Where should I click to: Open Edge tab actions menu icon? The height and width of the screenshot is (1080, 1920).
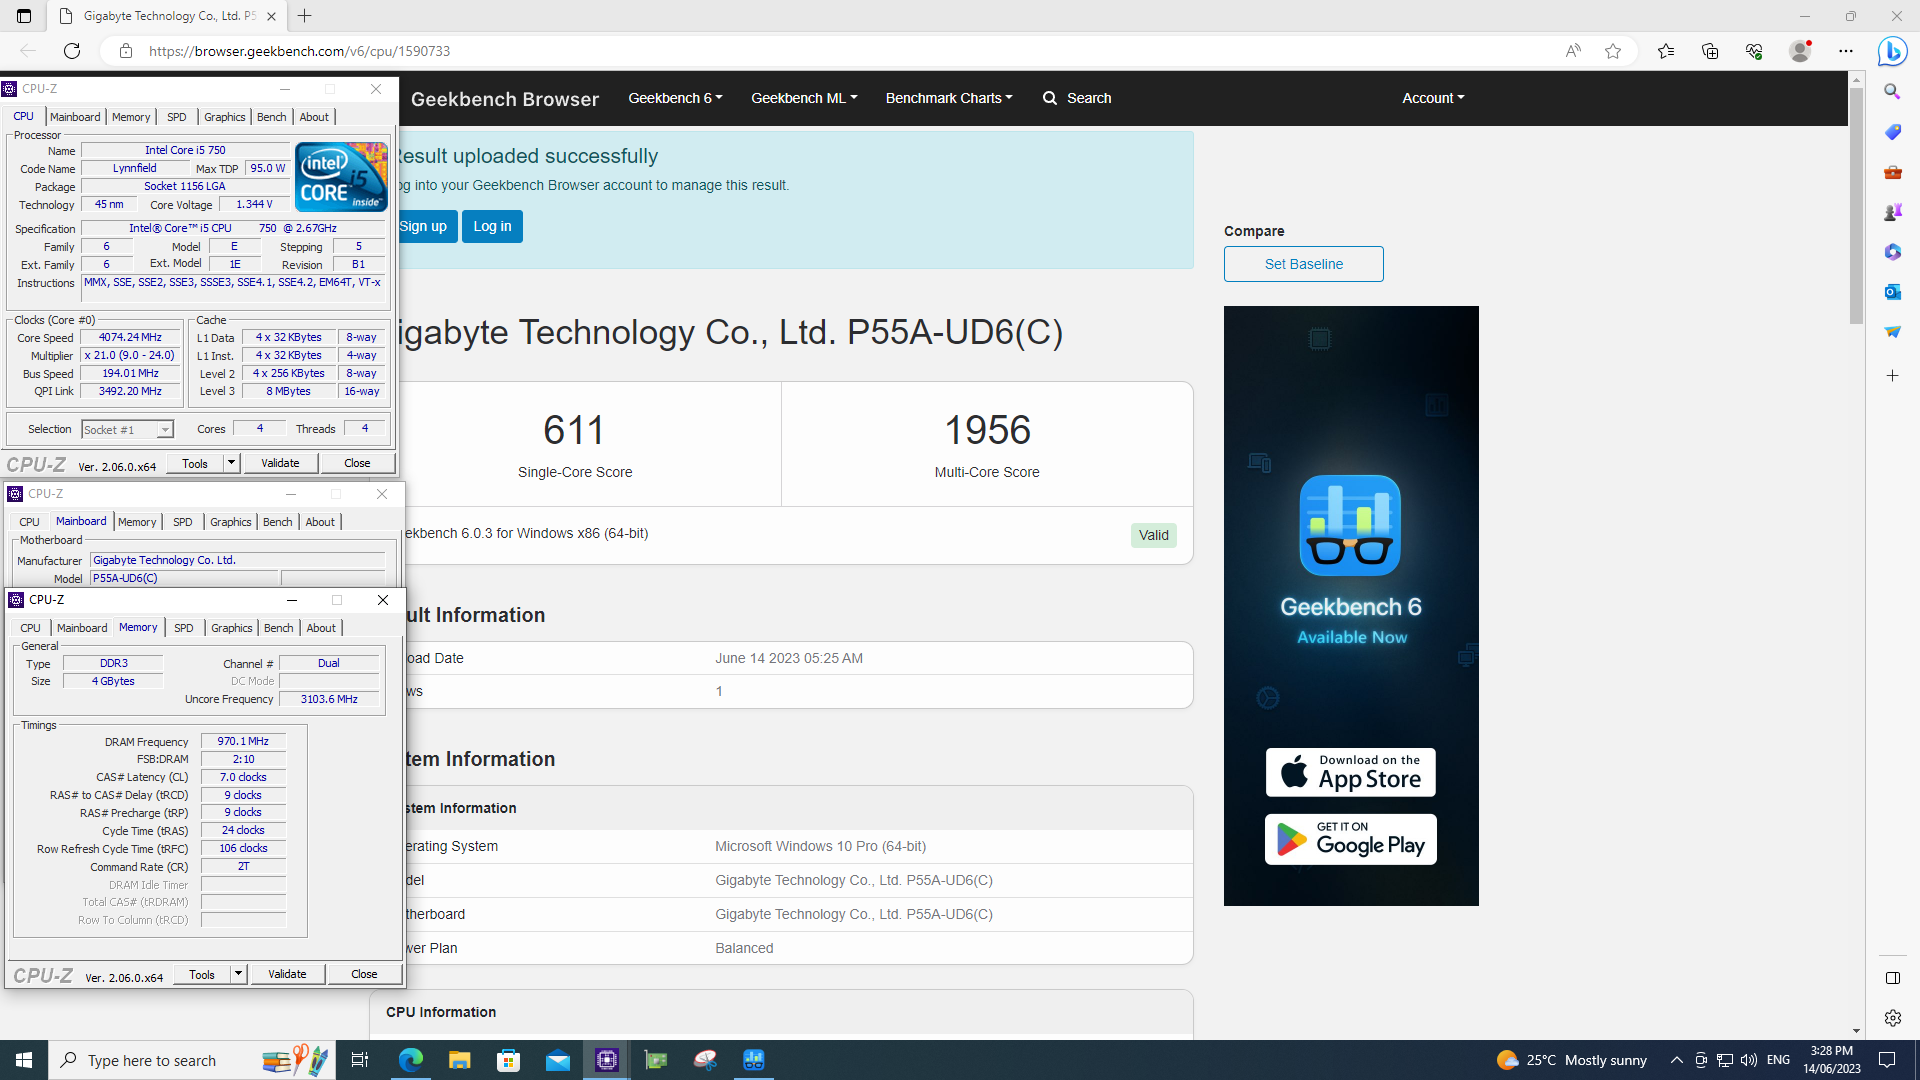click(x=24, y=16)
